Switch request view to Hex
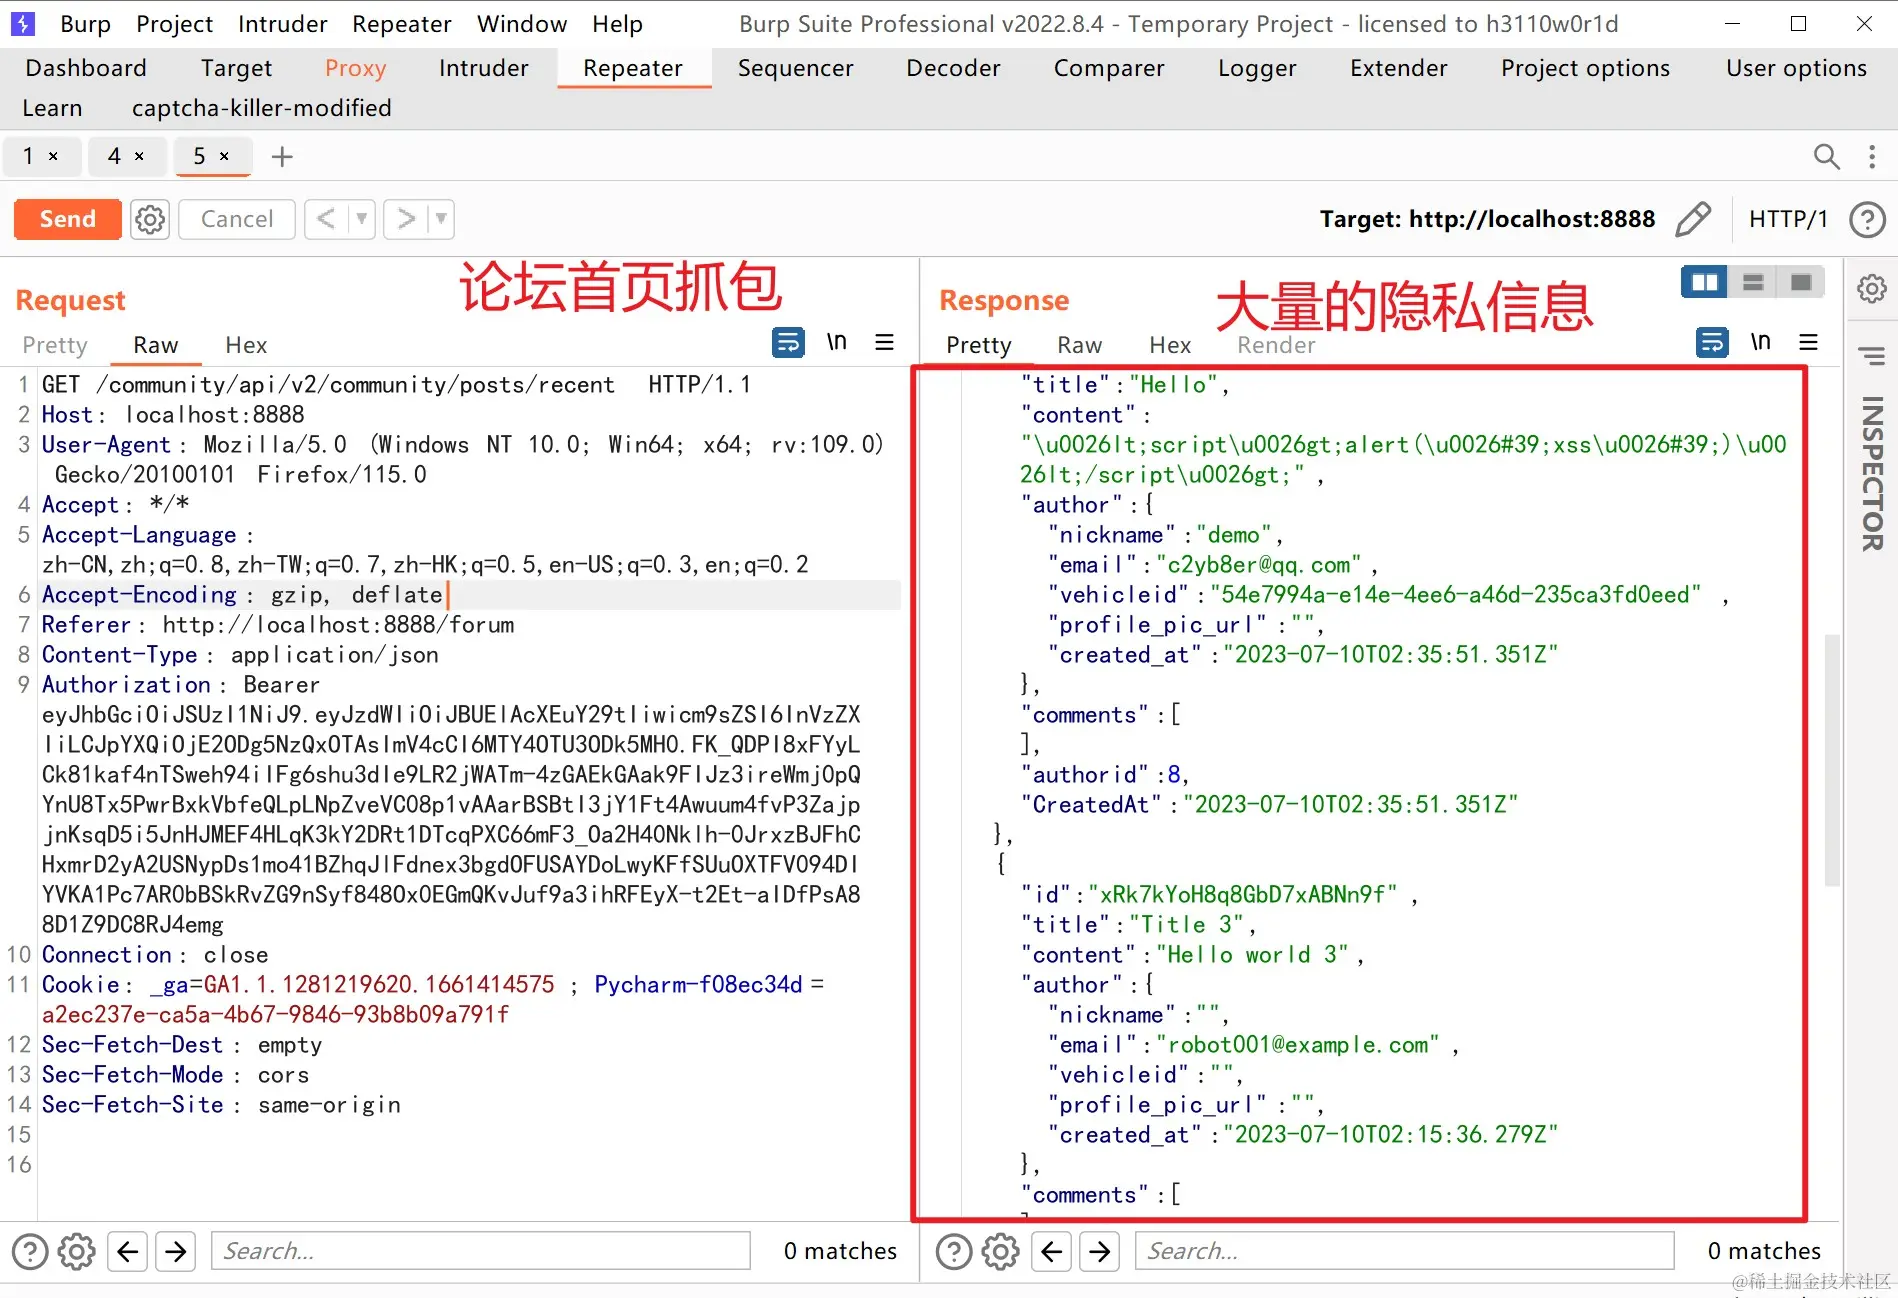This screenshot has height=1298, width=1898. (x=246, y=345)
